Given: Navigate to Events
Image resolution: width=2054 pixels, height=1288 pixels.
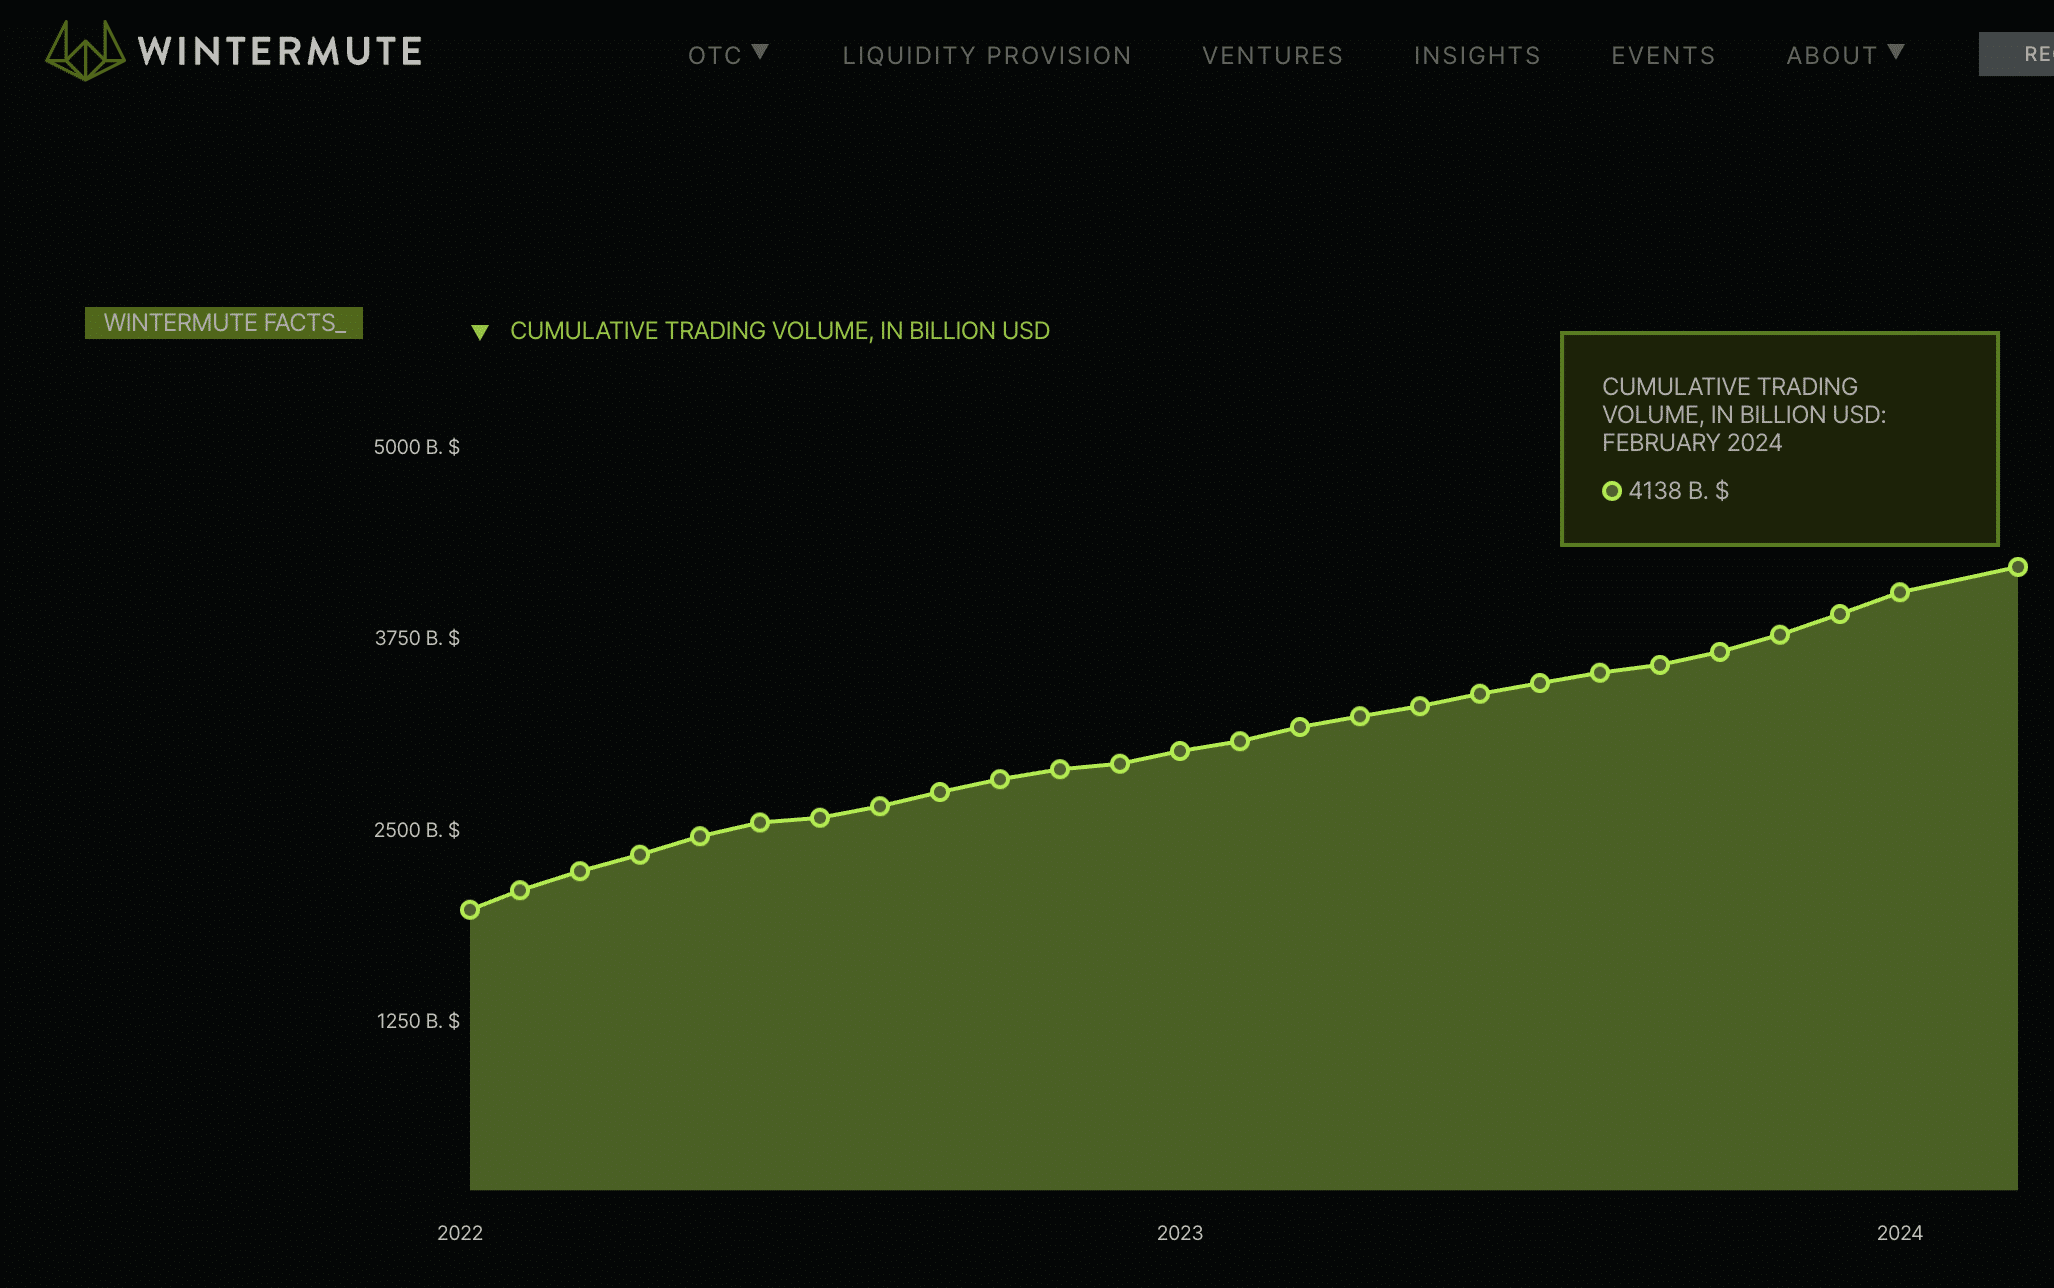Looking at the screenshot, I should click(1663, 55).
